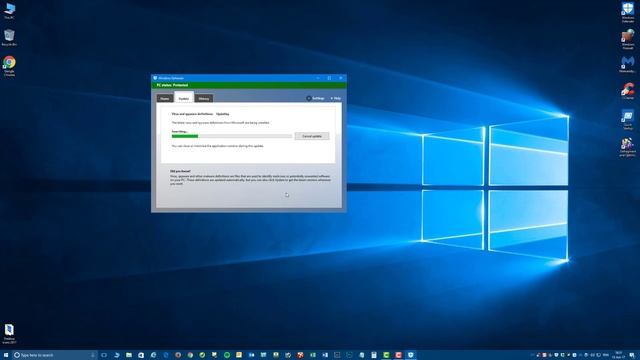Launch CCleaner desktop shortcut
The height and width of the screenshot is (360, 640).
coord(628,91)
